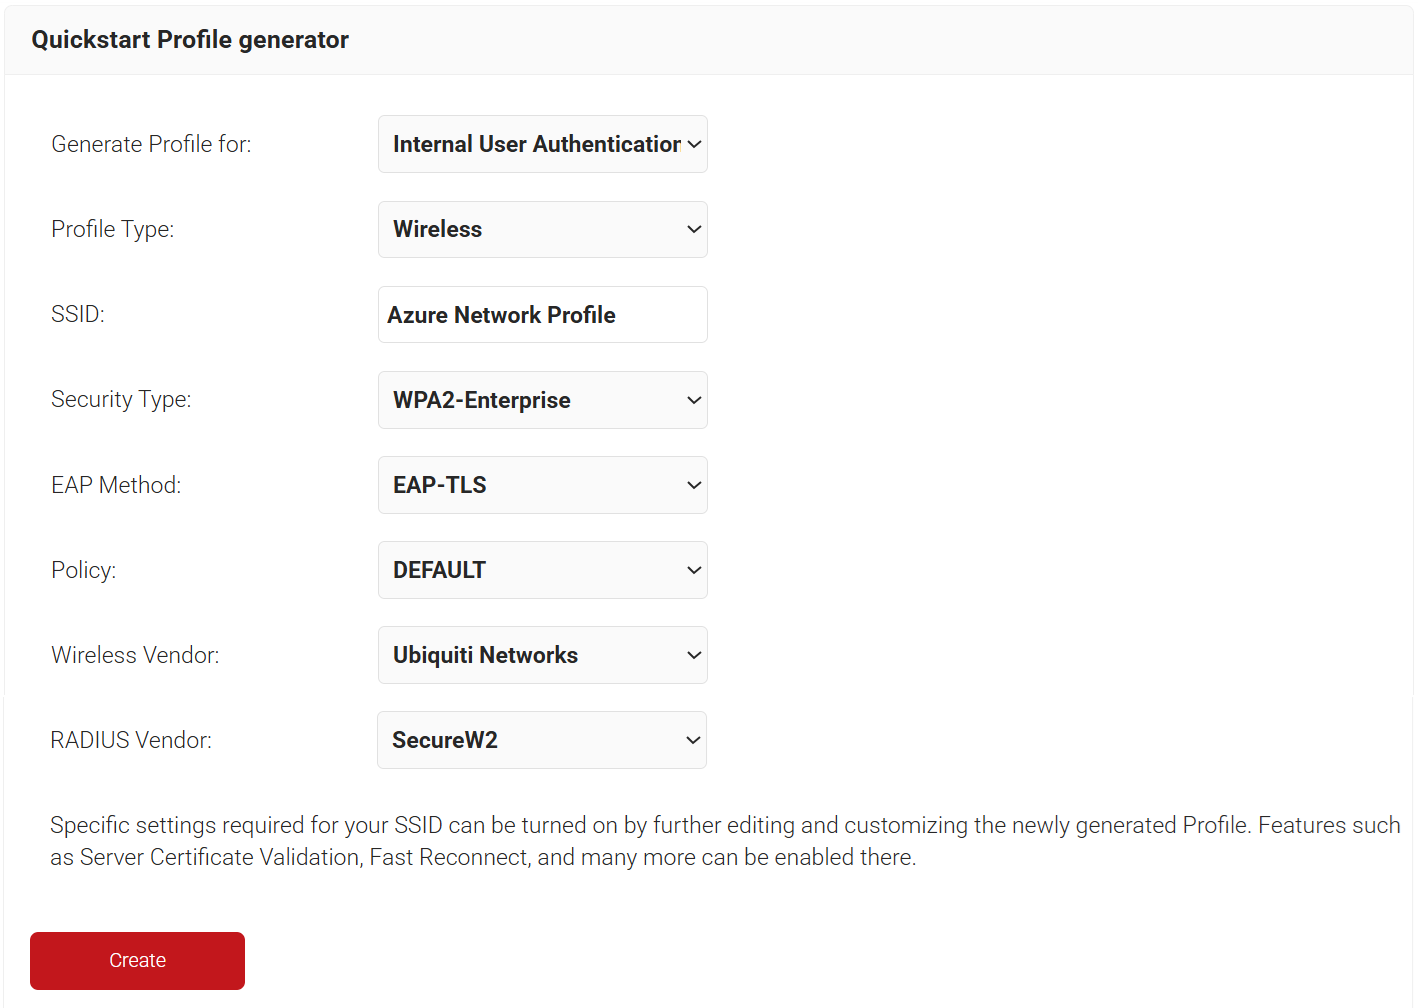This screenshot has height=1008, width=1418.
Task: Click the "Wireless Vendor:" label
Action: [x=135, y=655]
